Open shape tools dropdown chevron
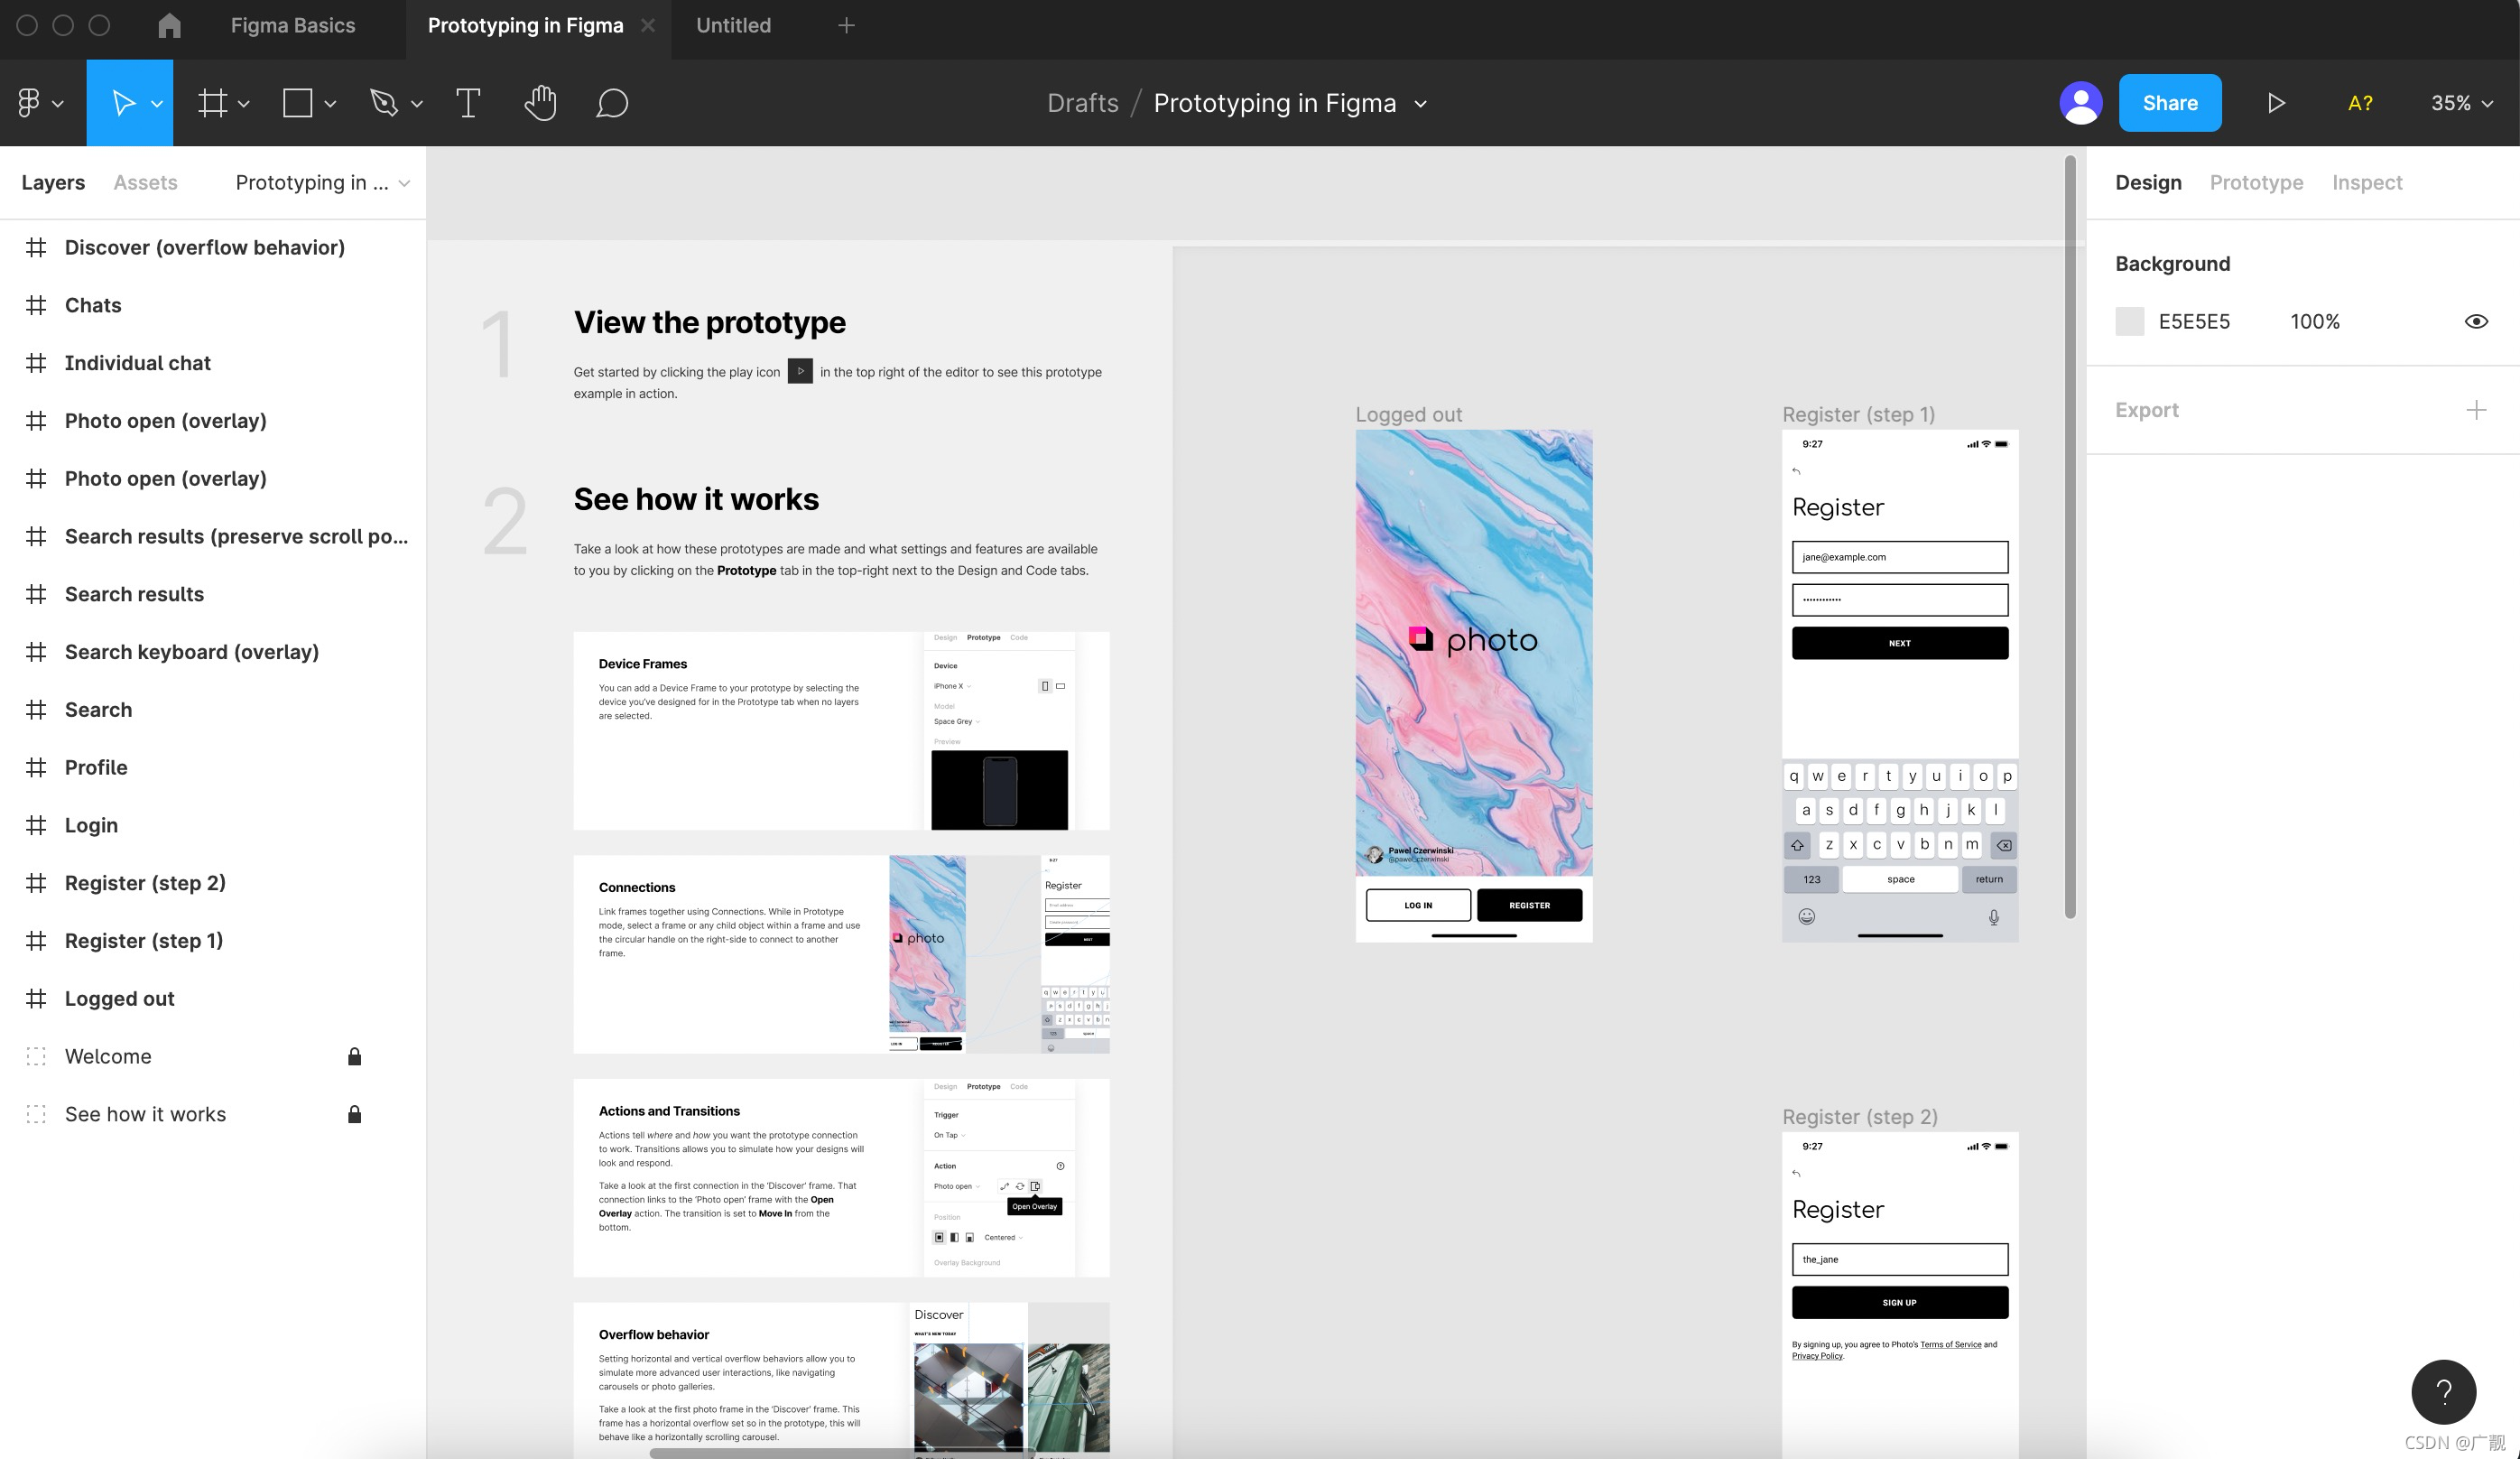Image resolution: width=2520 pixels, height=1459 pixels. 330,103
